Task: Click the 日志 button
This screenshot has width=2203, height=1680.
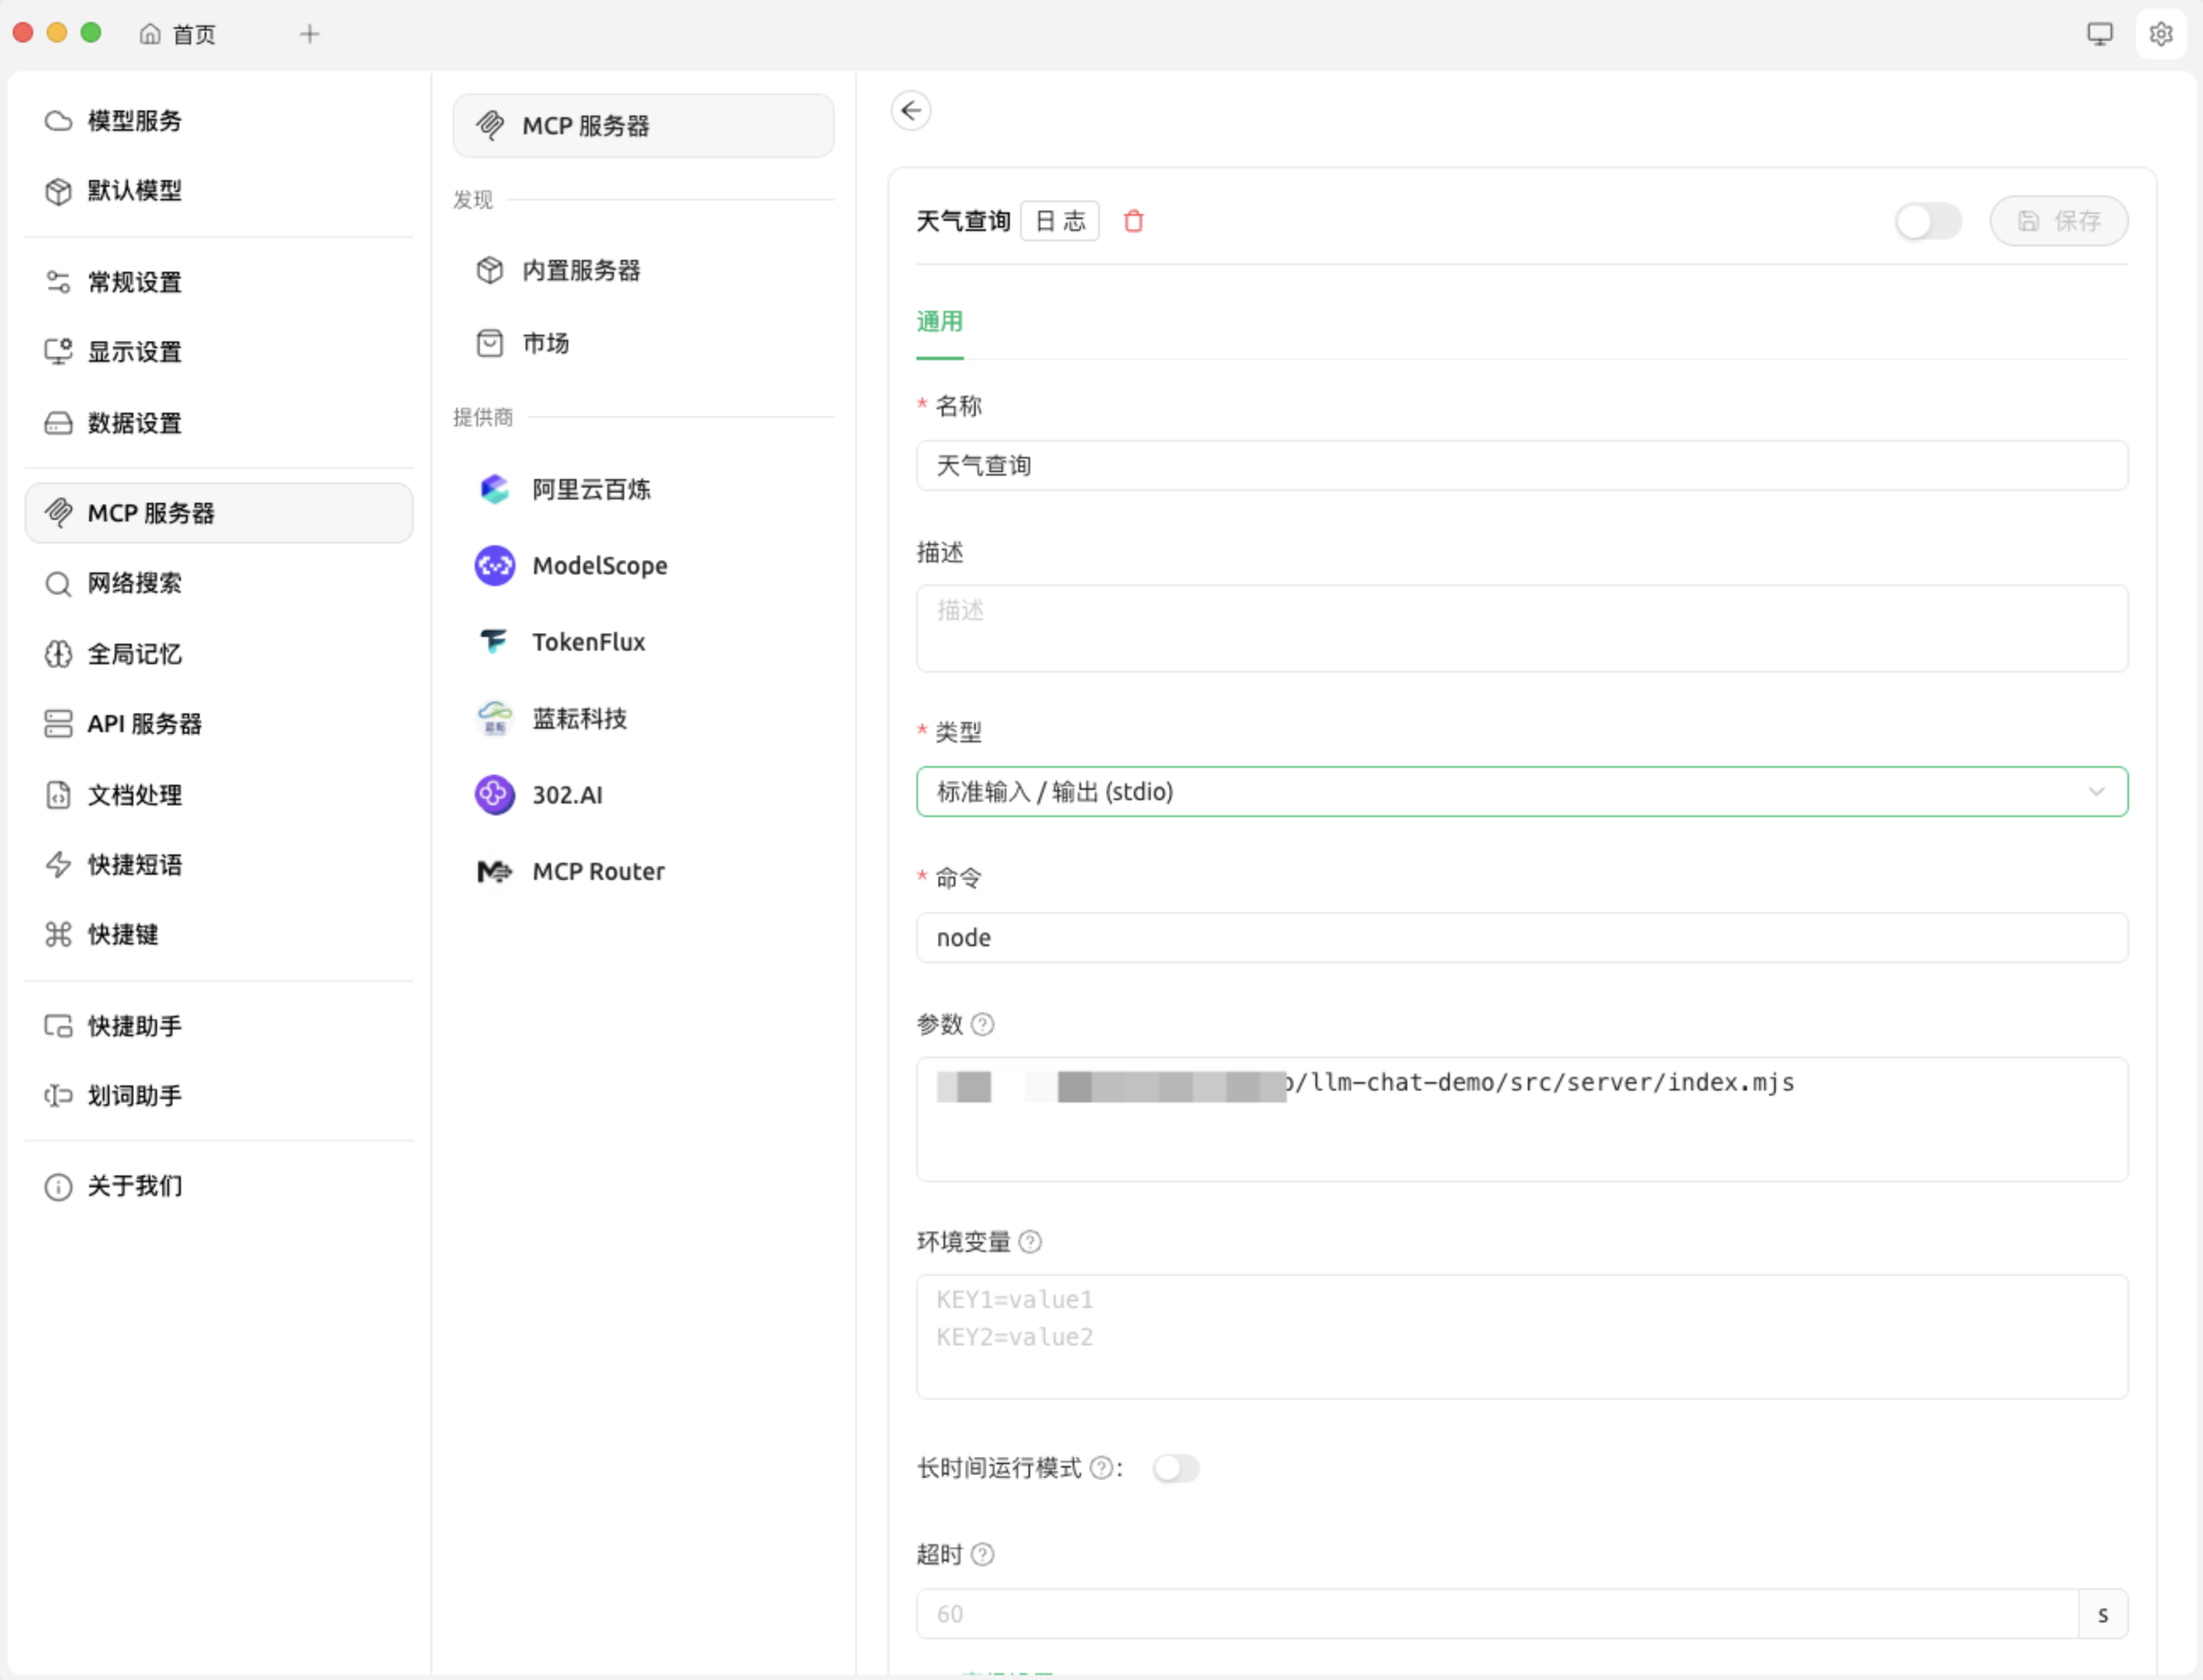Action: tap(1059, 221)
